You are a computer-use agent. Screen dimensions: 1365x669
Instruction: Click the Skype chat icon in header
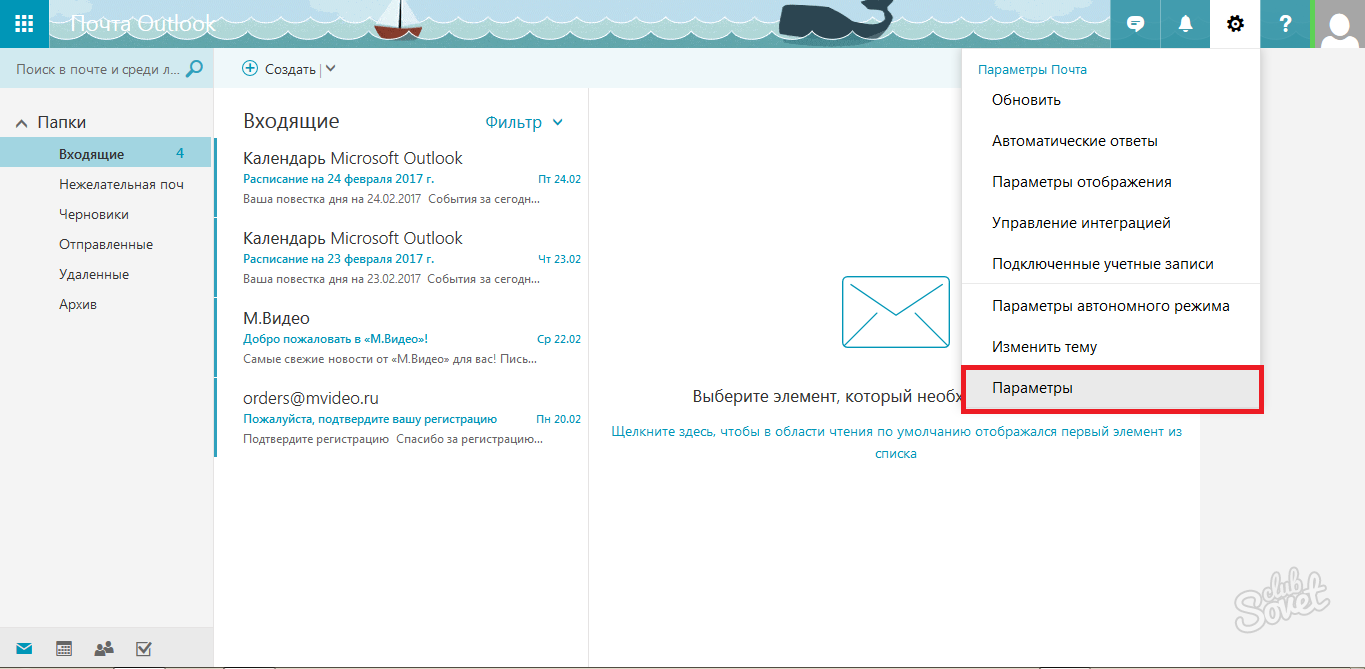[x=1136, y=24]
